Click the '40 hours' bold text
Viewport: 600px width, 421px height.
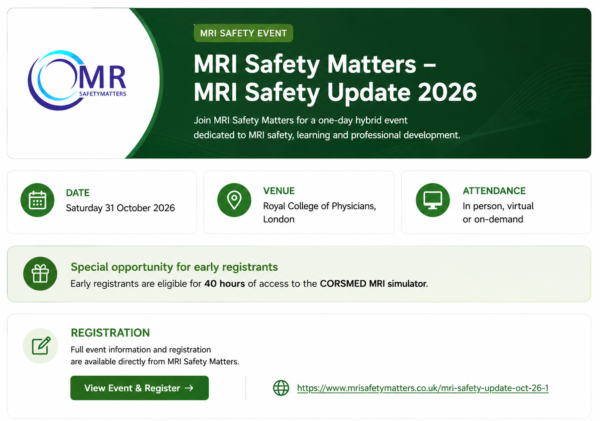pos(225,284)
